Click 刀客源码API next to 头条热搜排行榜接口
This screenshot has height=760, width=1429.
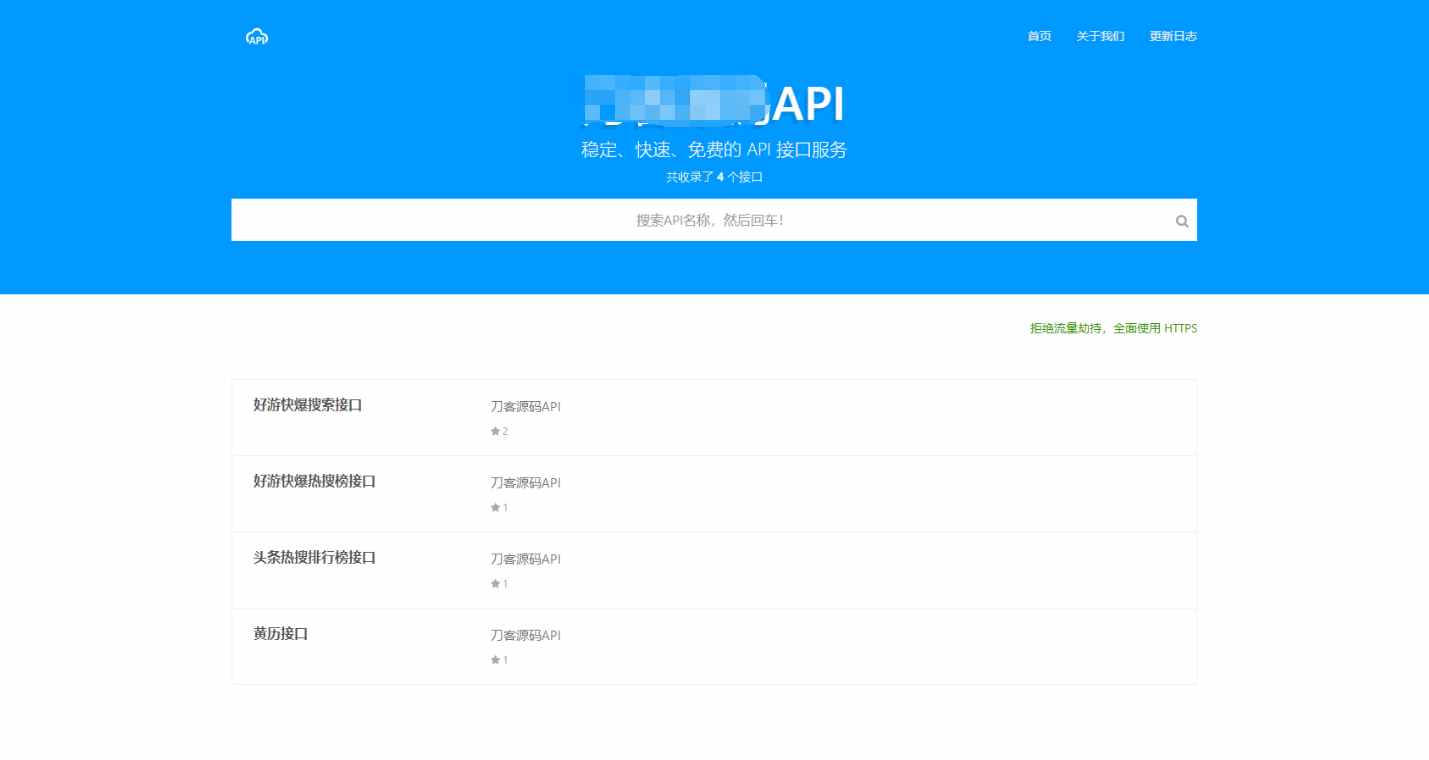pos(524,559)
